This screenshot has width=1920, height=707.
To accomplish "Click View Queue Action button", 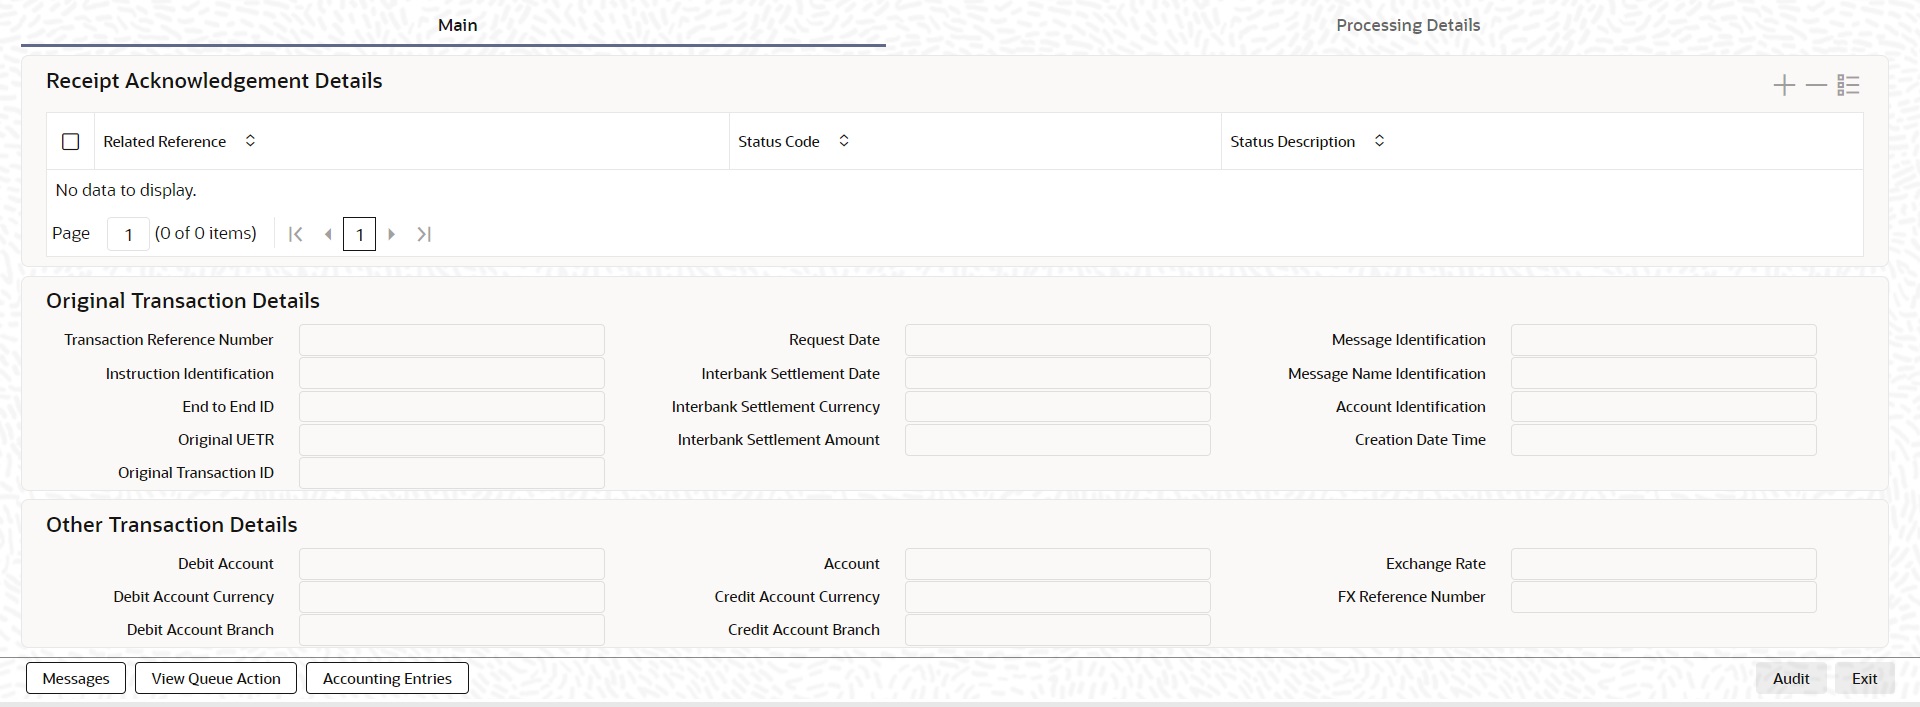I will (216, 678).
